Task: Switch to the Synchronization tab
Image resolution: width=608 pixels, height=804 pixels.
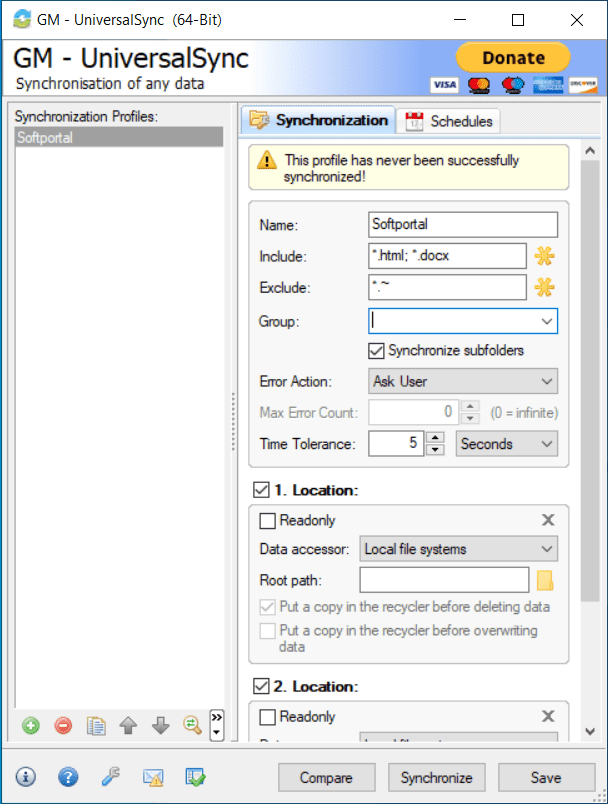Action: pos(318,120)
